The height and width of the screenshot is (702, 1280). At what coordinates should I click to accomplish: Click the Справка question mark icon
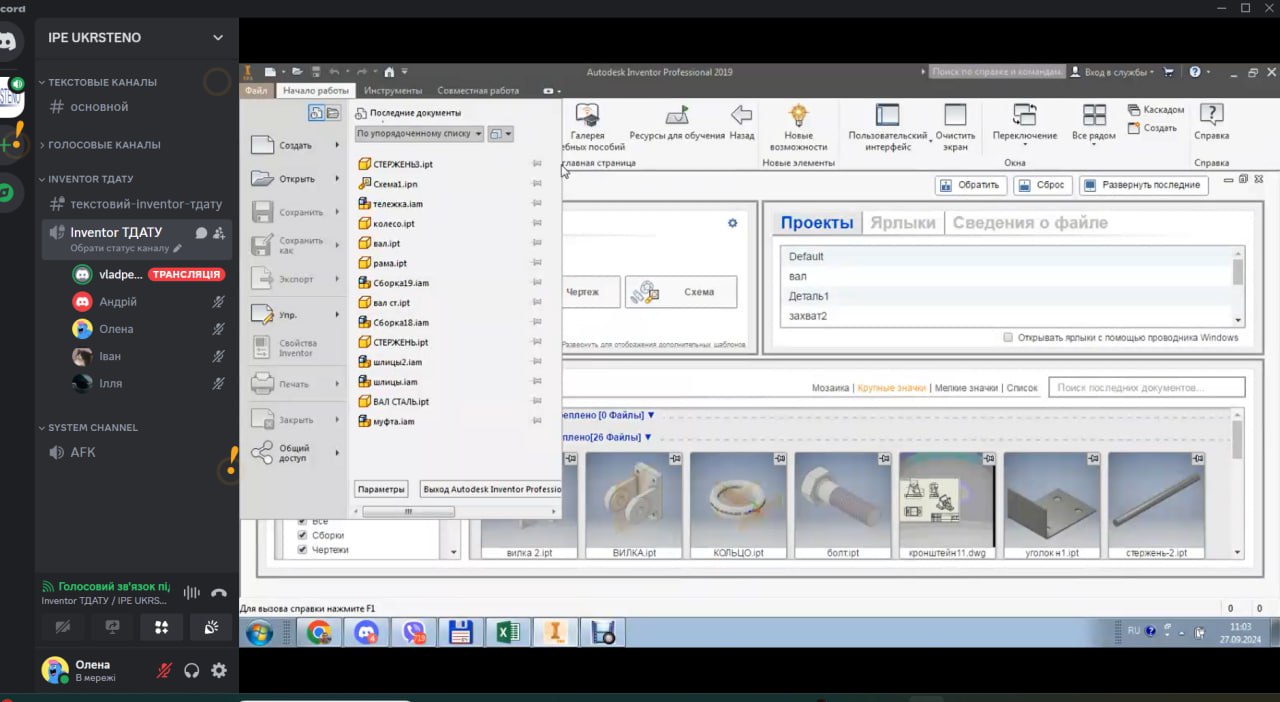tap(1211, 114)
